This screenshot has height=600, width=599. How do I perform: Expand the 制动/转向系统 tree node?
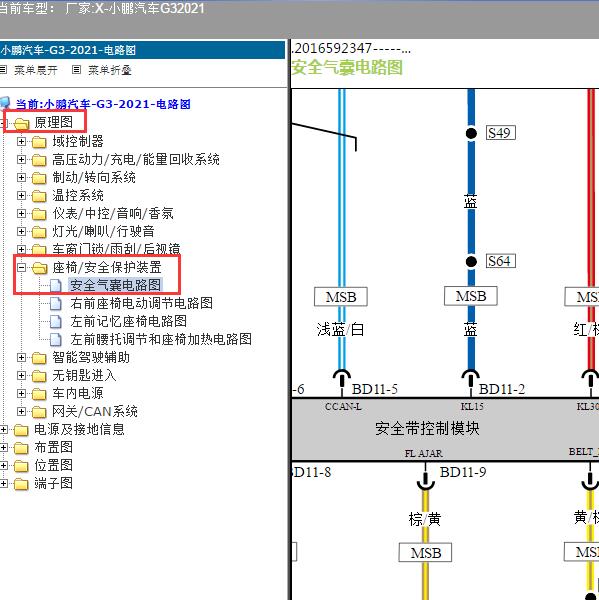tap(21, 178)
